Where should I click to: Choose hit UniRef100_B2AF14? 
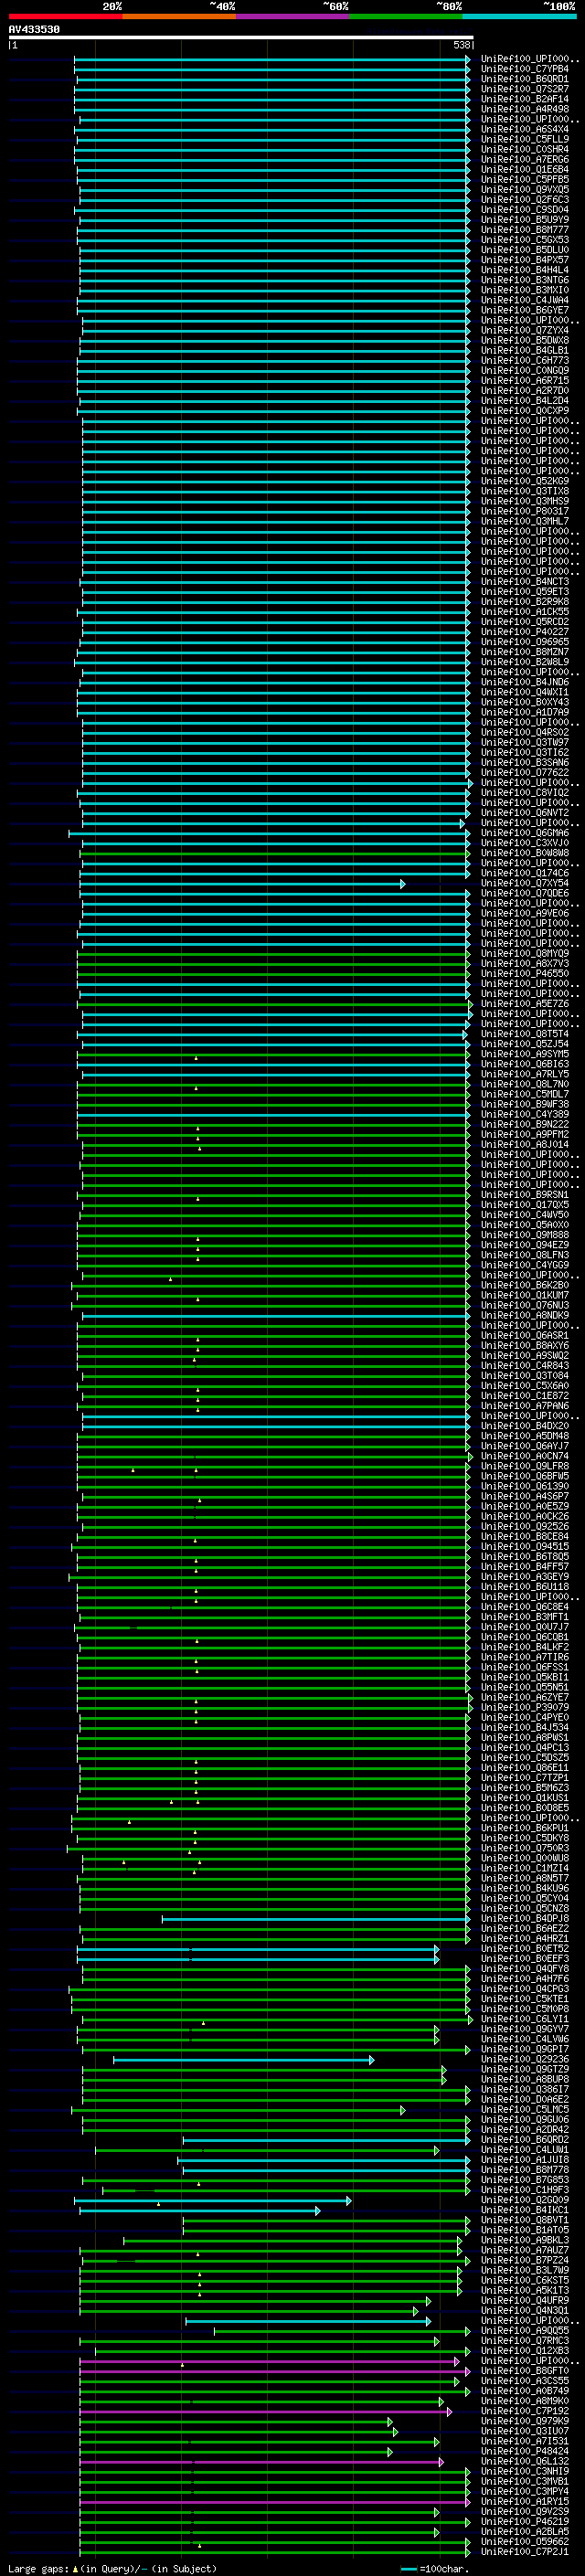pyautogui.click(x=525, y=99)
